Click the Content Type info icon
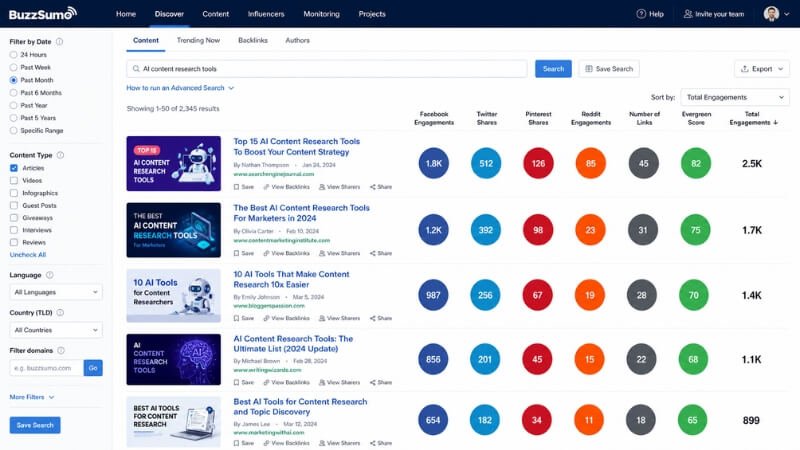 [60, 155]
